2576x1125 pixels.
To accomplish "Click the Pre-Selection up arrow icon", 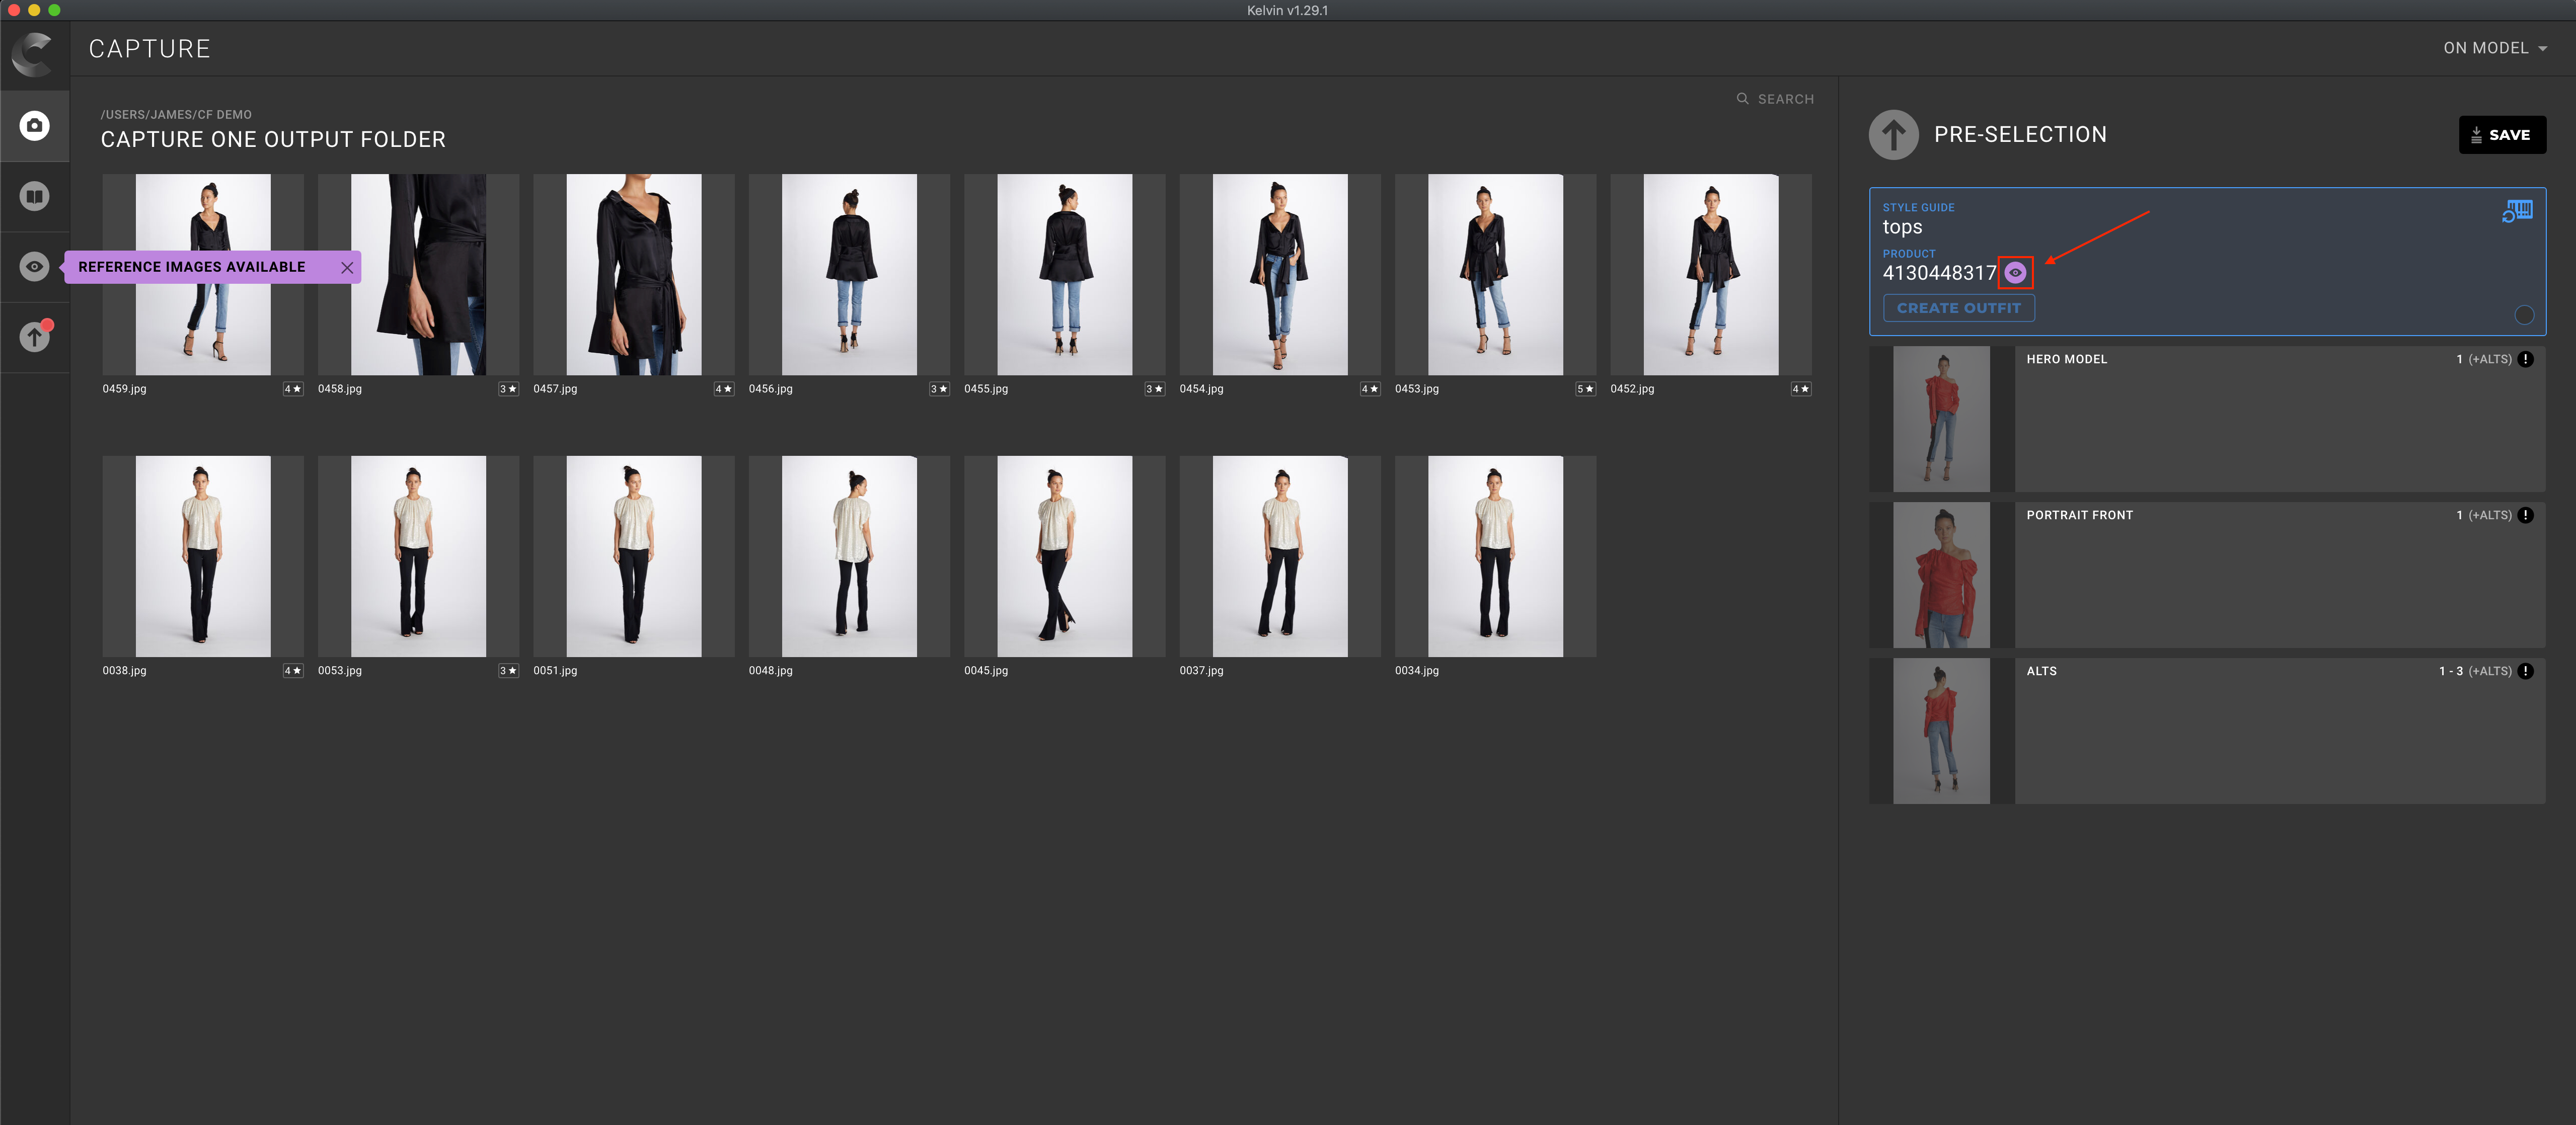I will (x=1893, y=135).
